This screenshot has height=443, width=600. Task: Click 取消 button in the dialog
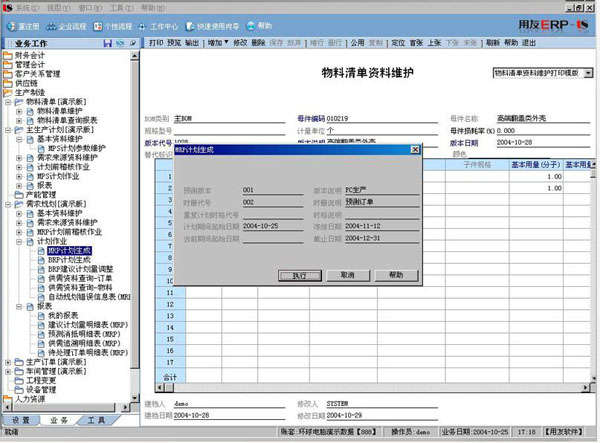[348, 275]
